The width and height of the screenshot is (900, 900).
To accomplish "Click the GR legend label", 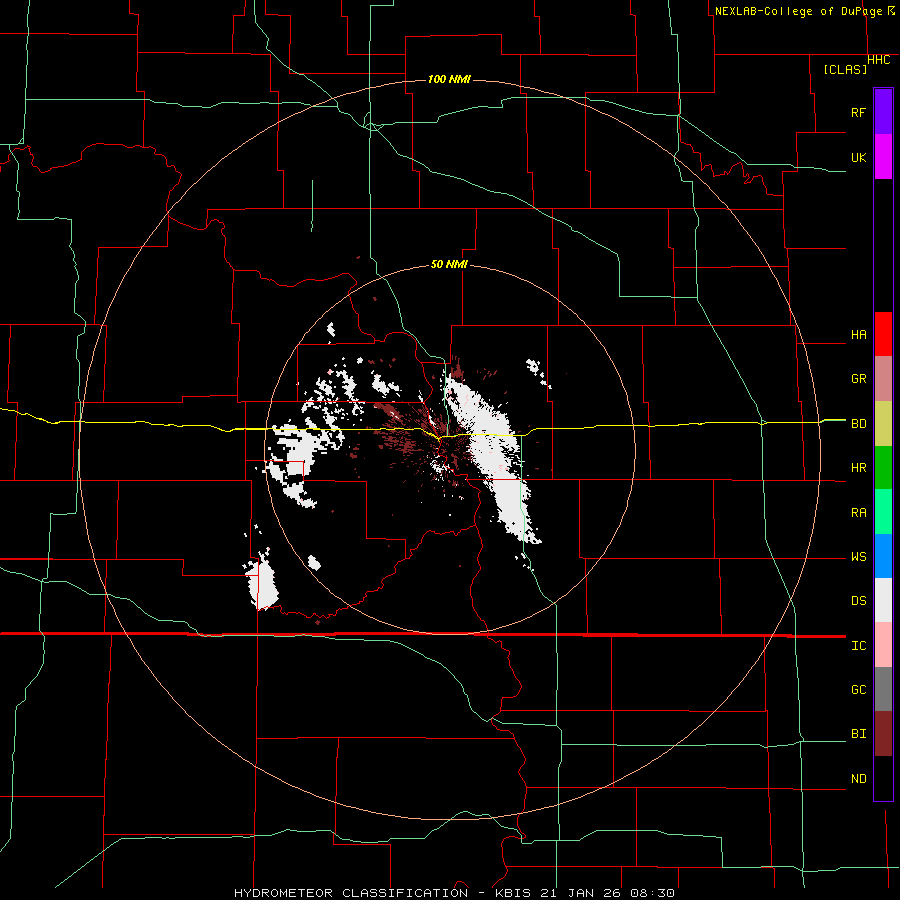I will [x=858, y=379].
